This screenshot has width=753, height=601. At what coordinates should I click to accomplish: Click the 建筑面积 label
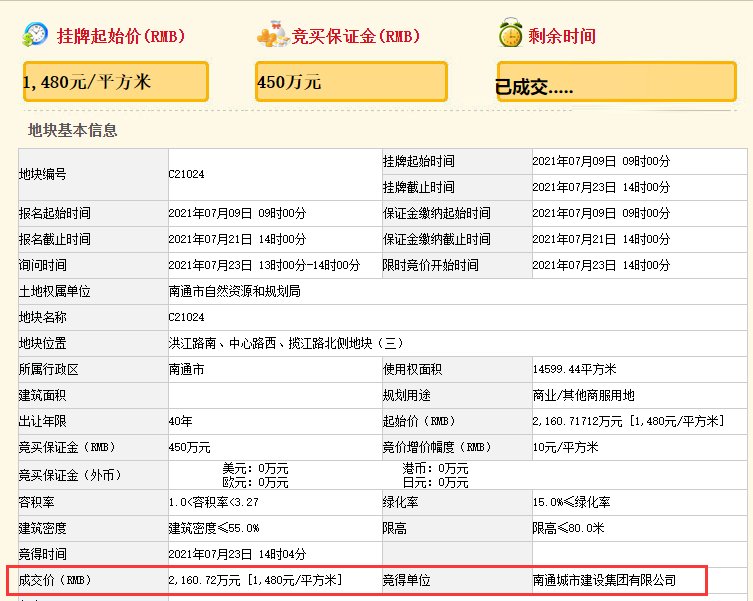(43, 395)
